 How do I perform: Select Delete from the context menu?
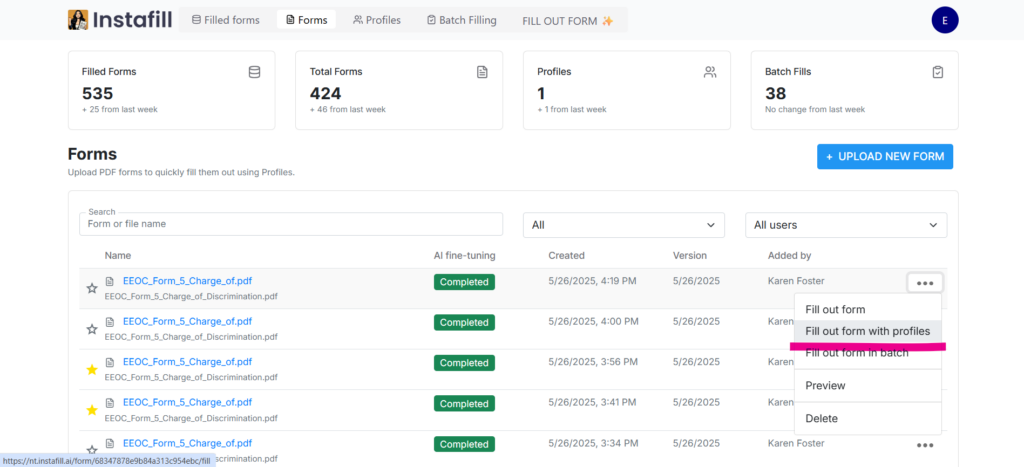868,418
